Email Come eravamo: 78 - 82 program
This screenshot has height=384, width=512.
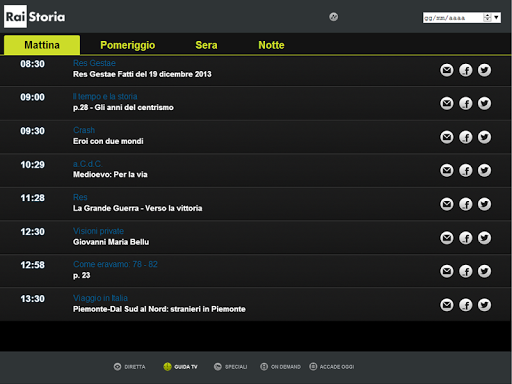point(447,271)
